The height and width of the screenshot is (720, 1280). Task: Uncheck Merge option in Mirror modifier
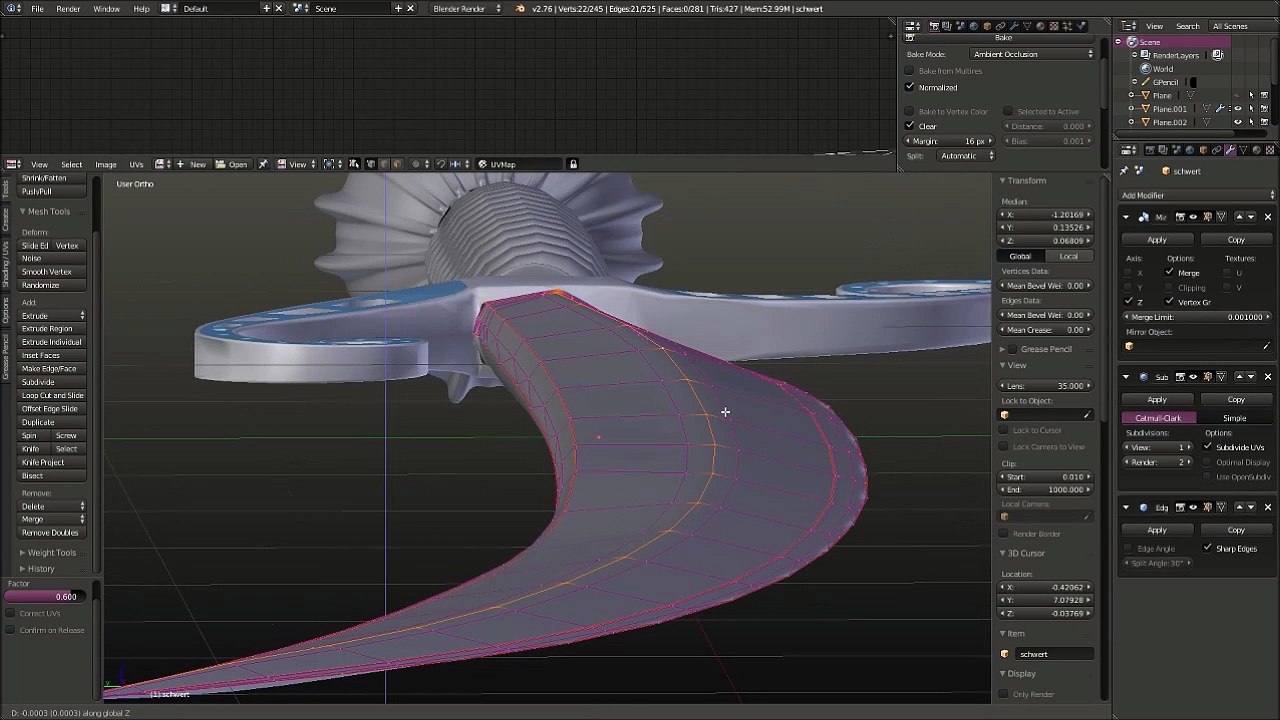pos(1170,273)
